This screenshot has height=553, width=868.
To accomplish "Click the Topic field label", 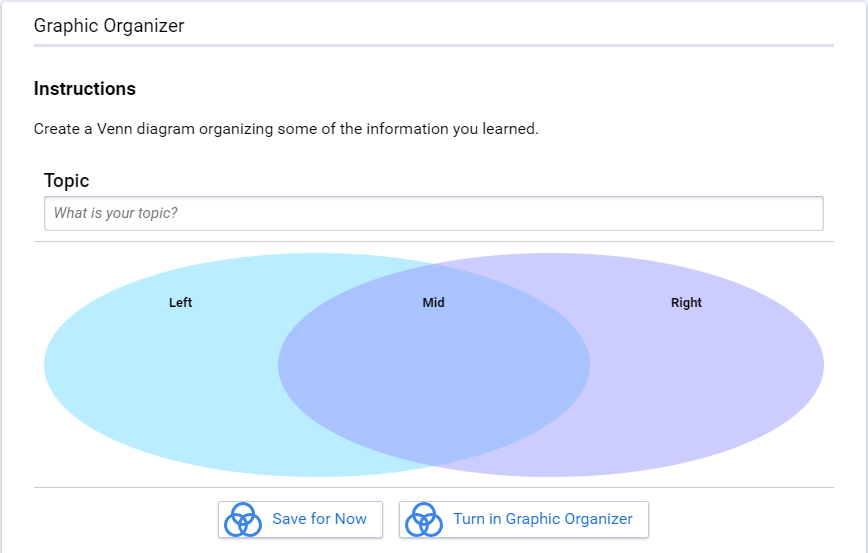I will pos(66,181).
